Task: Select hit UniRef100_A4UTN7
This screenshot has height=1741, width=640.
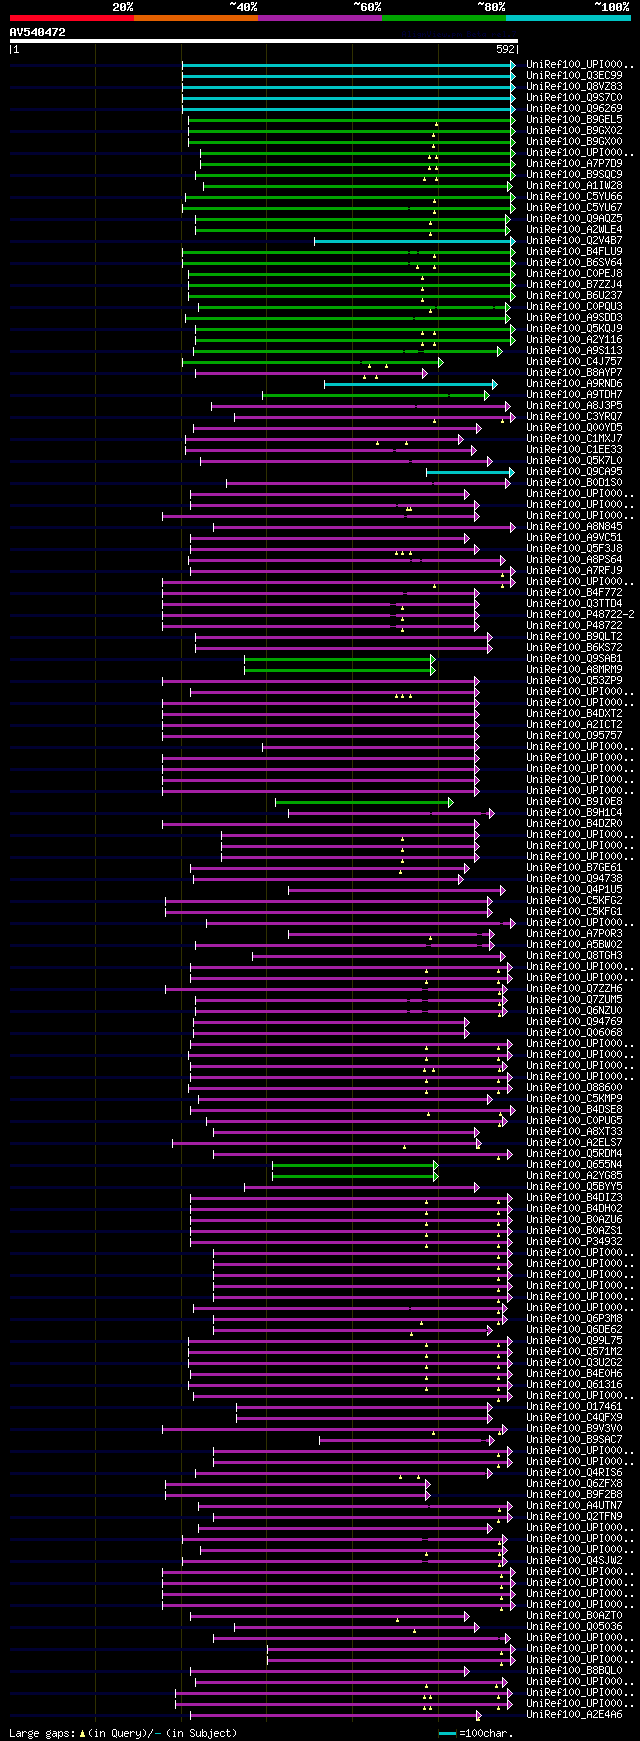Action: point(574,1505)
